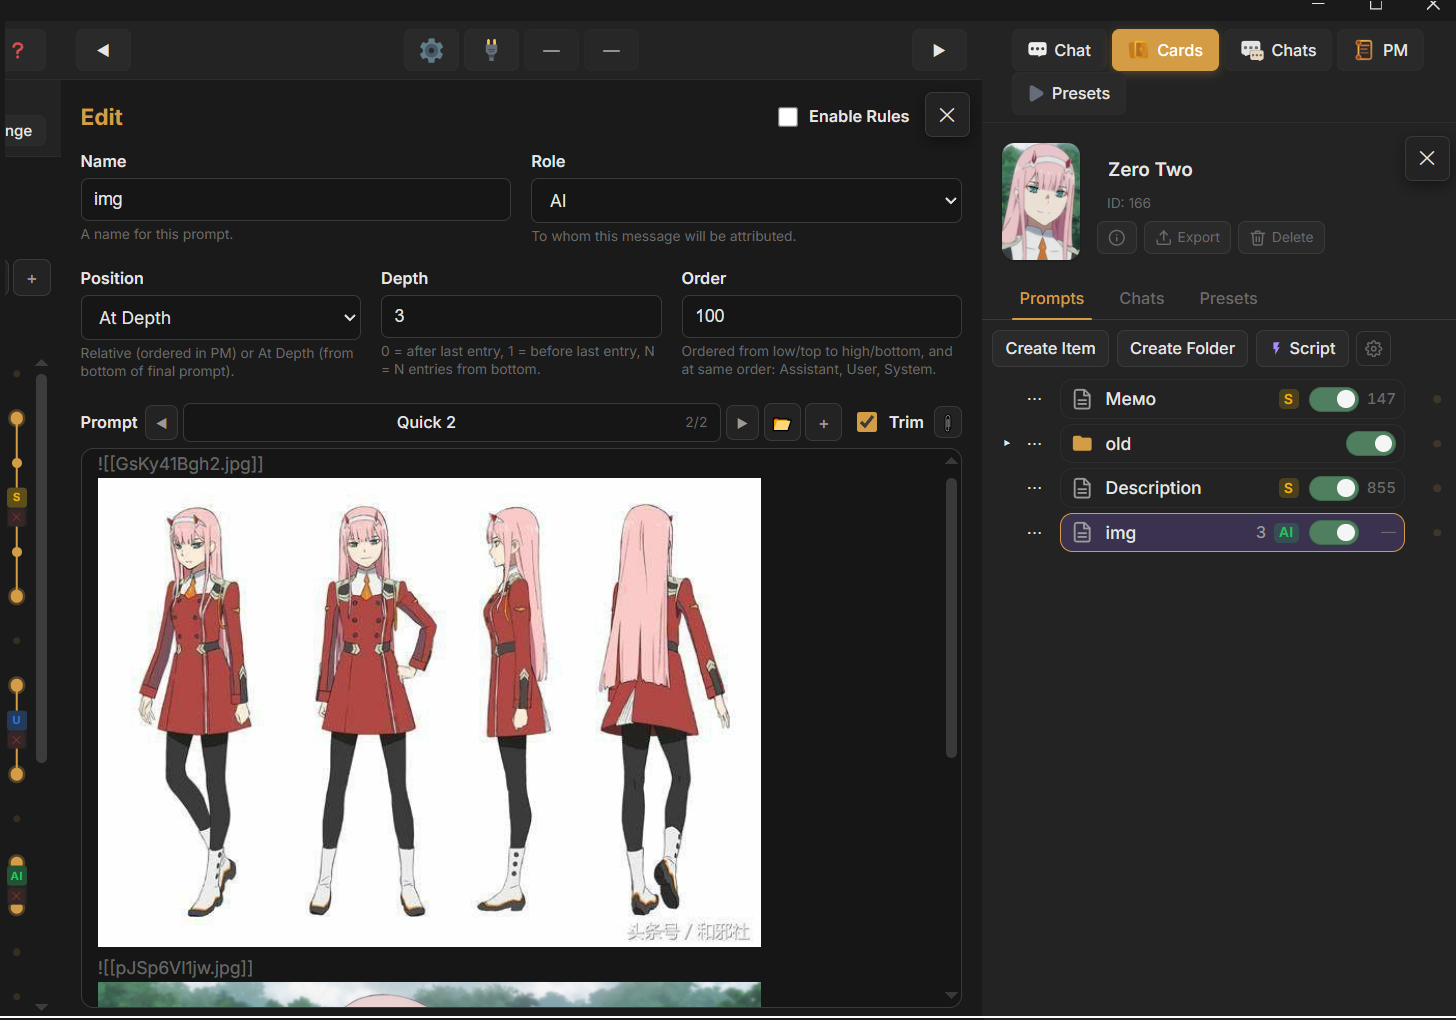The image size is (1456, 1020).
Task: Open settings via the top toolbar gear icon
Action: pos(431,50)
